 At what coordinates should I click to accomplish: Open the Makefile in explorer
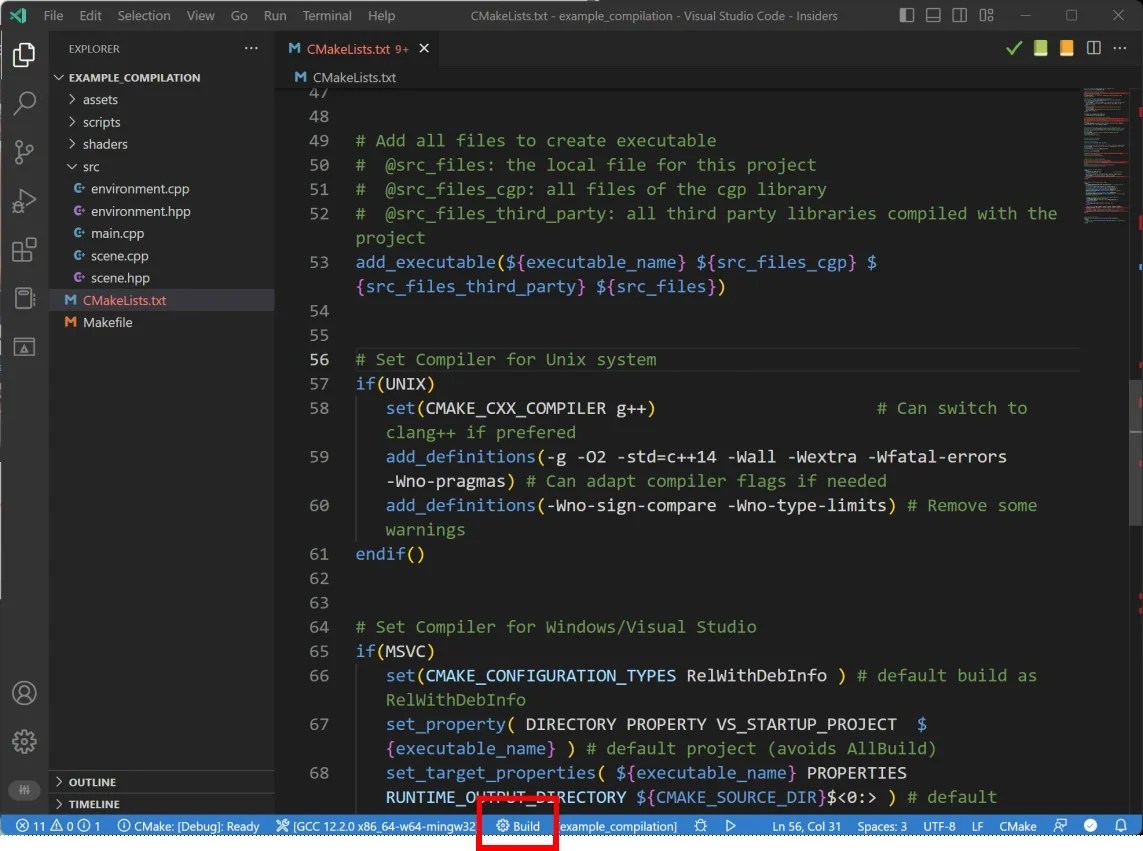point(107,322)
